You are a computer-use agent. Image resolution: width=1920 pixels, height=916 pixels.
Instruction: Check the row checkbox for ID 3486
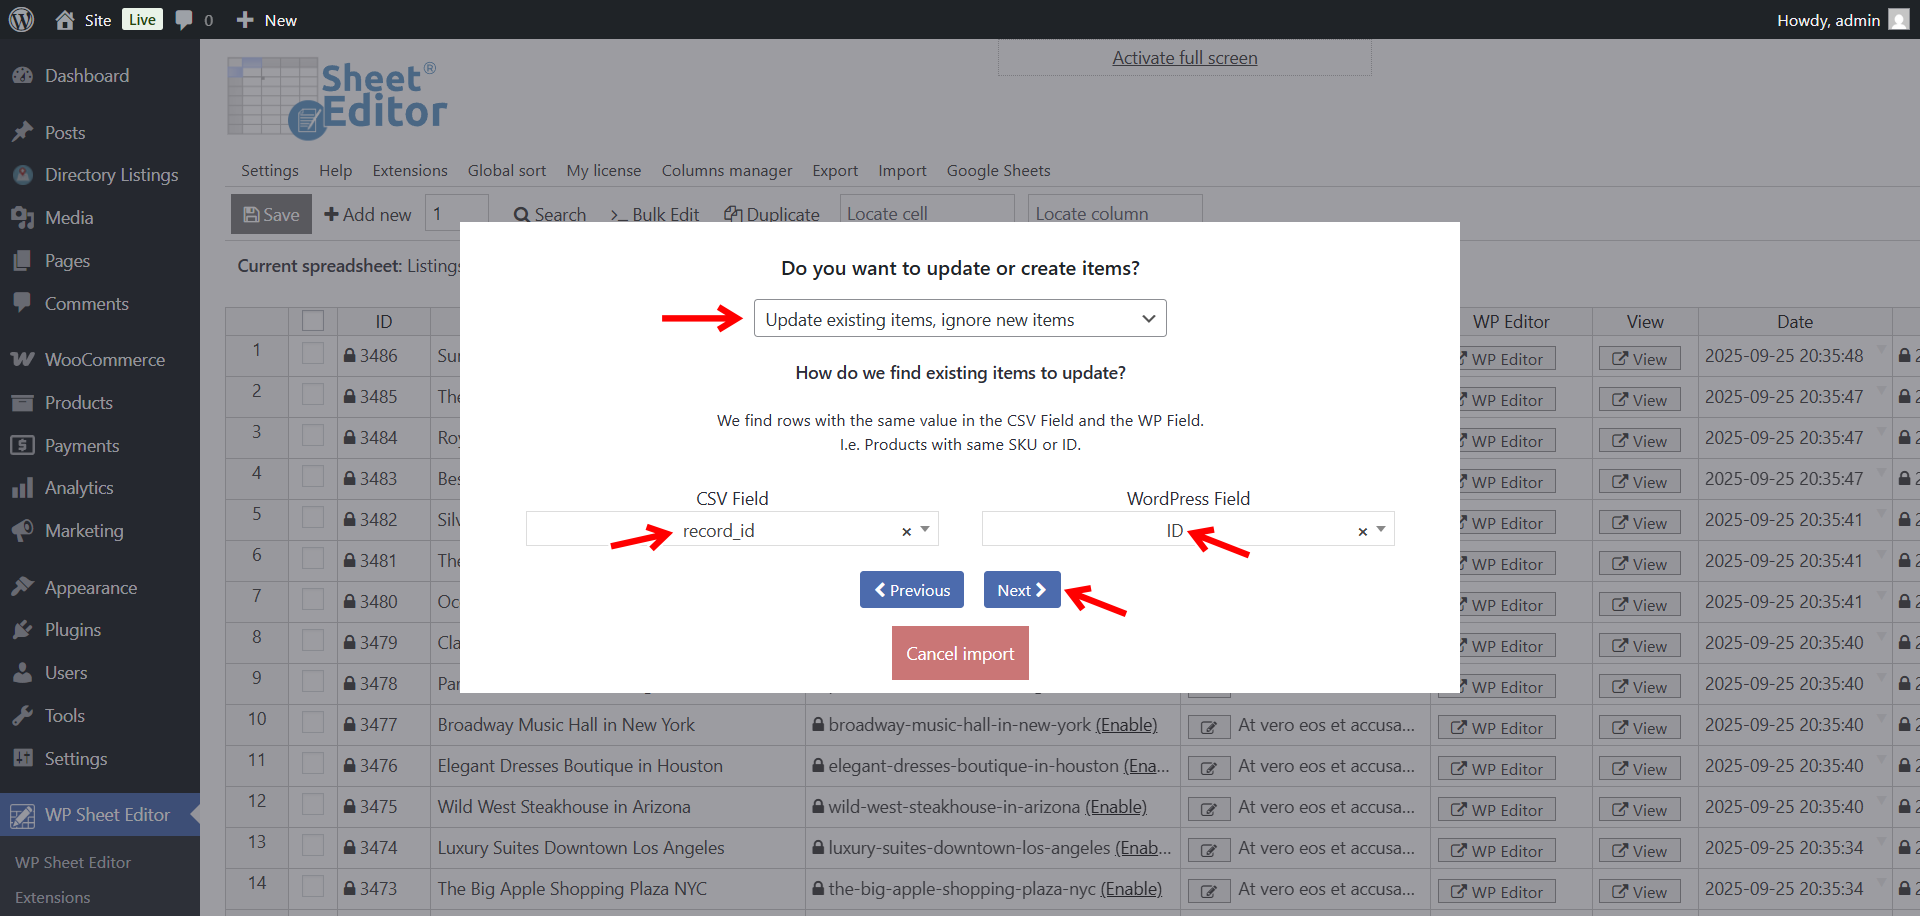click(x=313, y=354)
